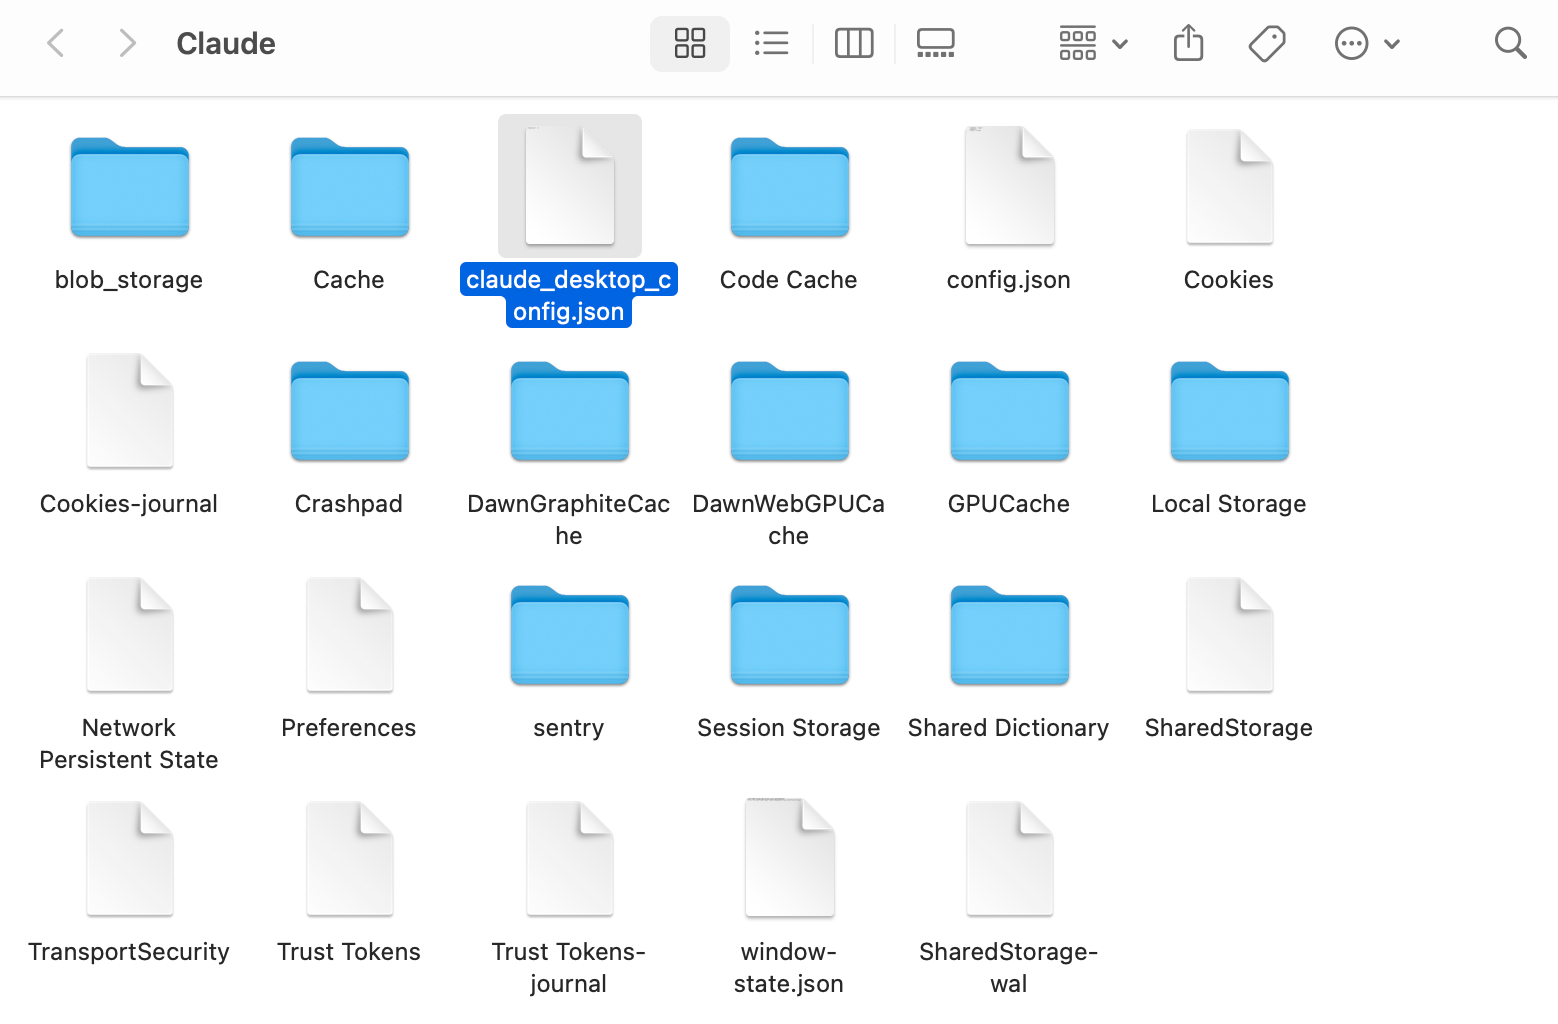The height and width of the screenshot is (1024, 1558).
Task: Click the Search magnifier icon
Action: 1510,43
